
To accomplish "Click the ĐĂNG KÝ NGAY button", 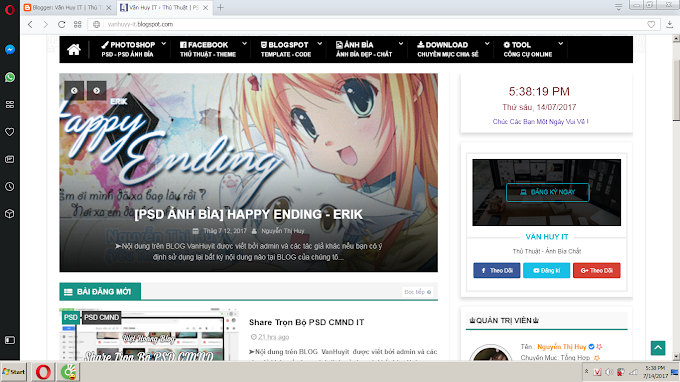I will (x=547, y=192).
